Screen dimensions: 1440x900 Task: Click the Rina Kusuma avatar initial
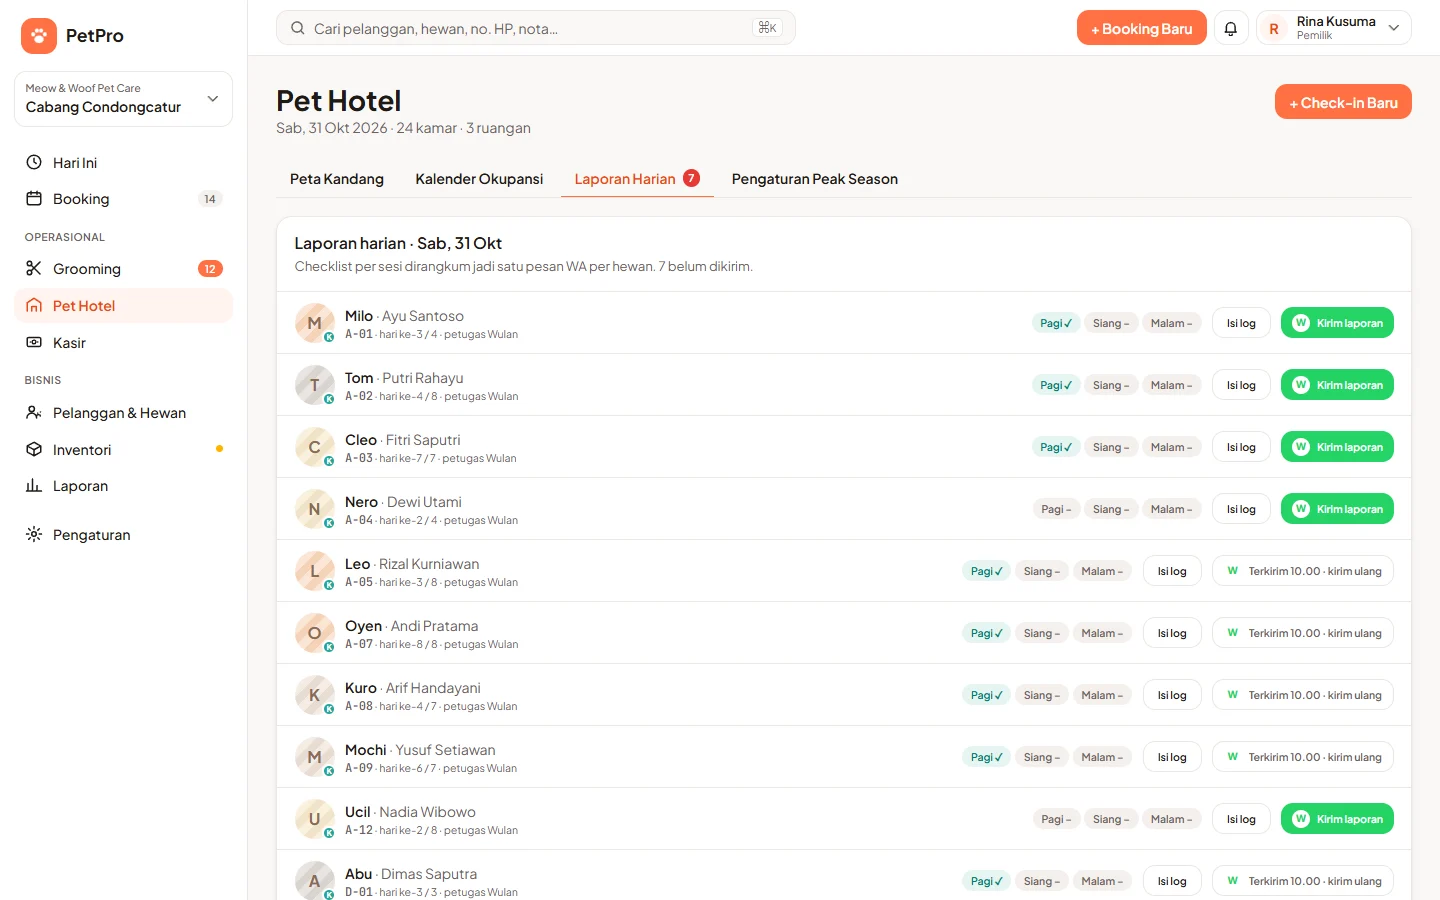(x=1274, y=29)
